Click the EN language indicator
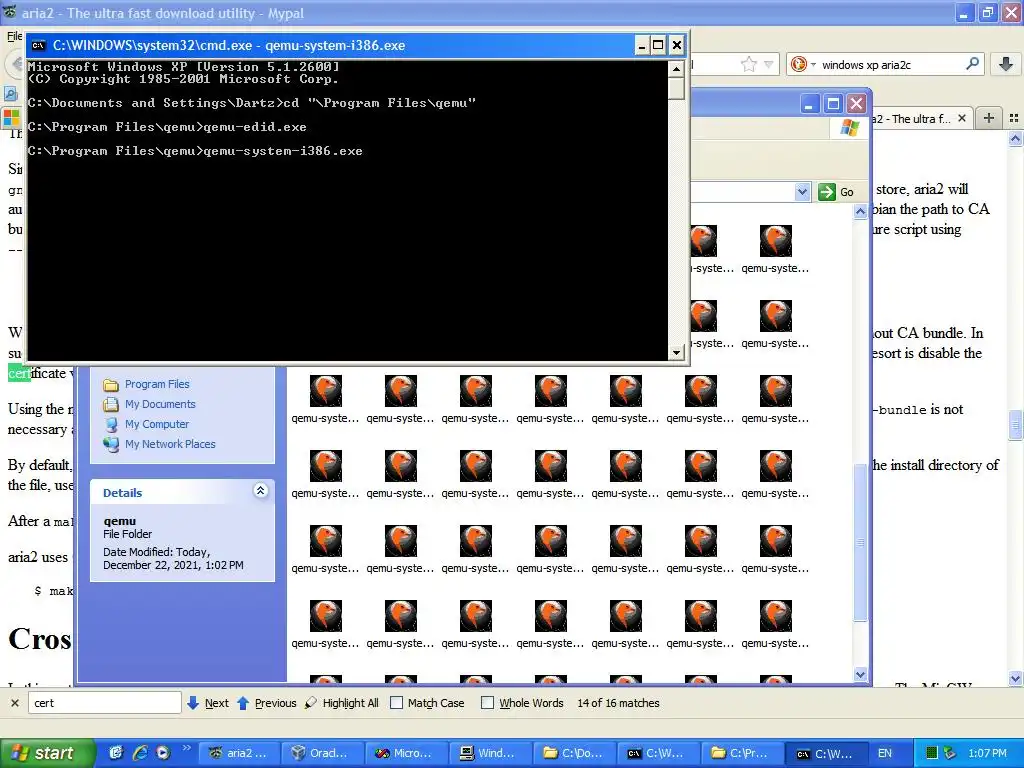 [885, 753]
